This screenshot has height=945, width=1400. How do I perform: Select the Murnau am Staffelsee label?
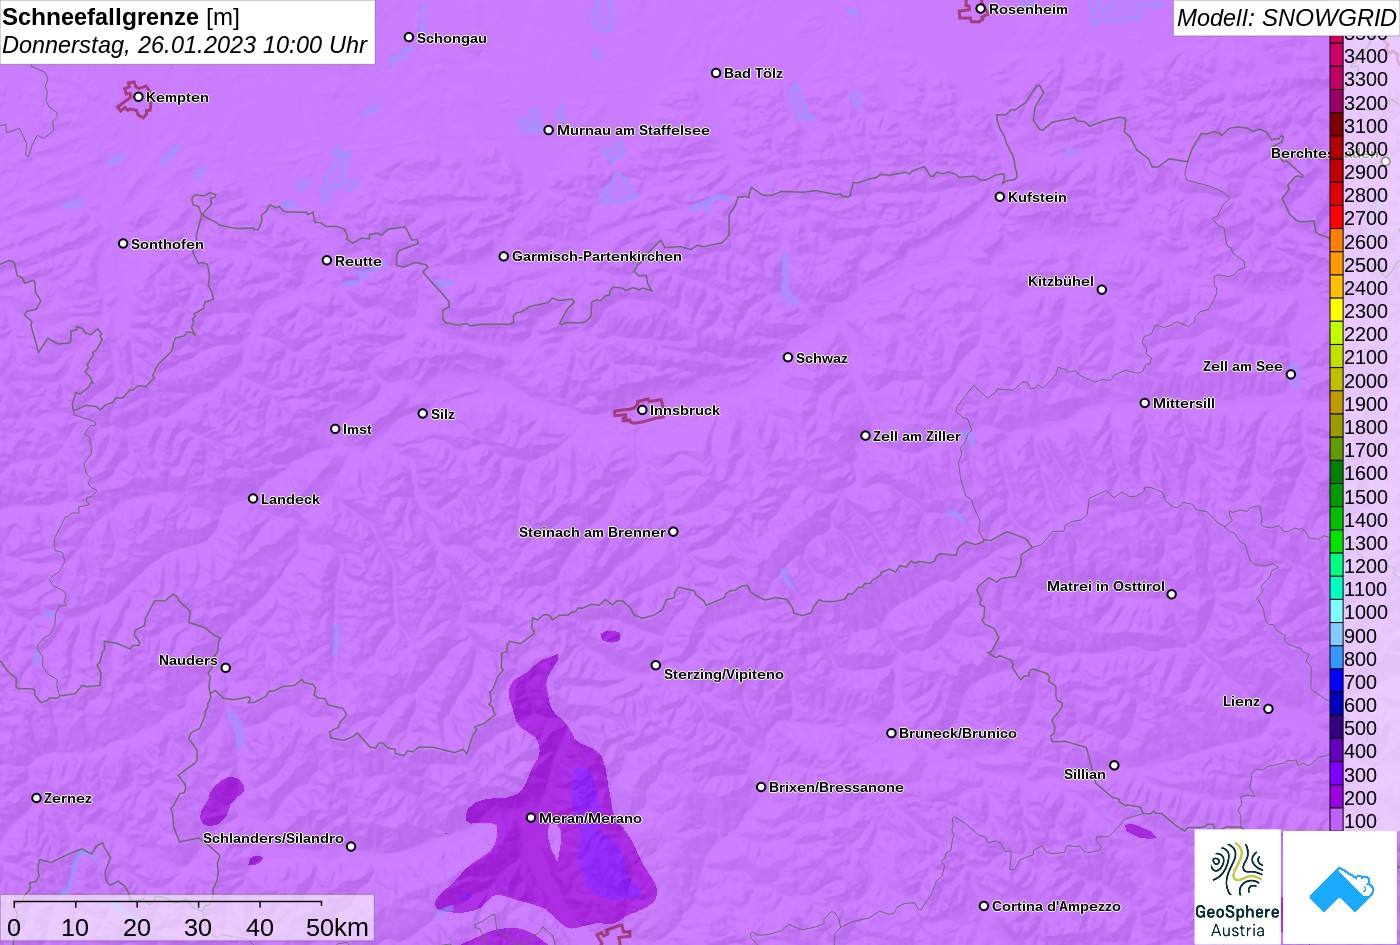click(x=633, y=130)
